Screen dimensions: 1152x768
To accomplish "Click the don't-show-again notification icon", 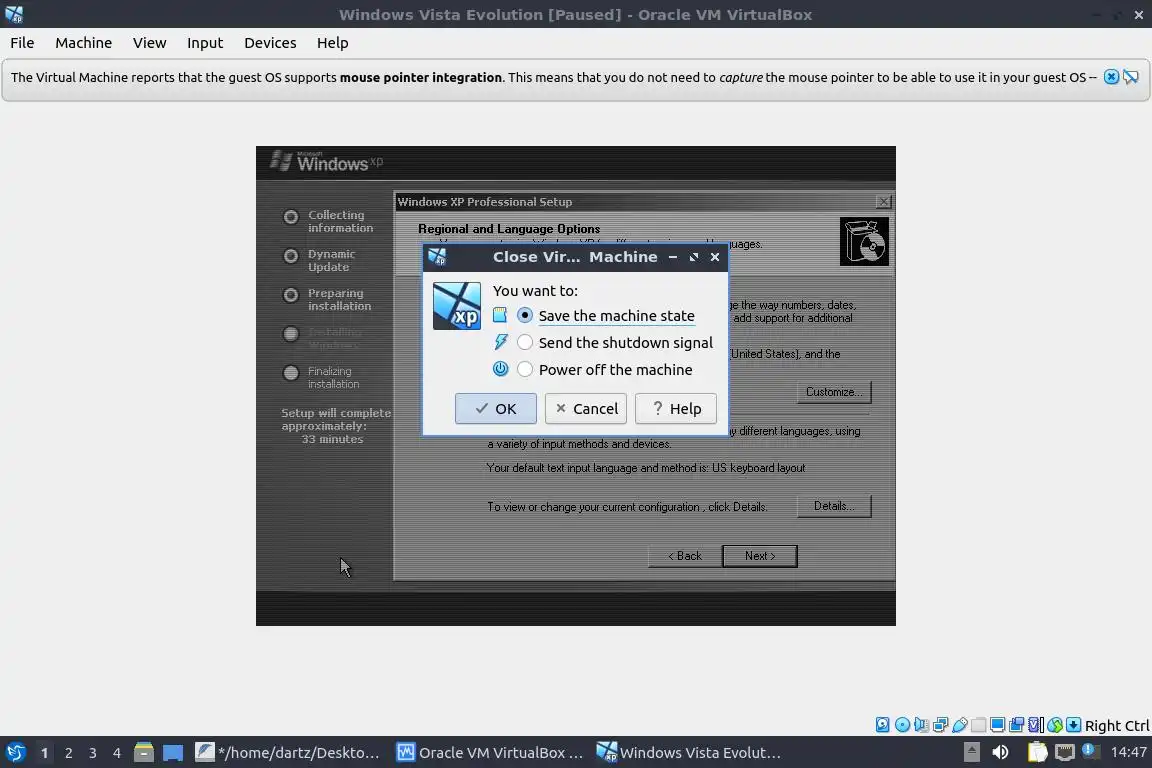I will tap(1131, 77).
